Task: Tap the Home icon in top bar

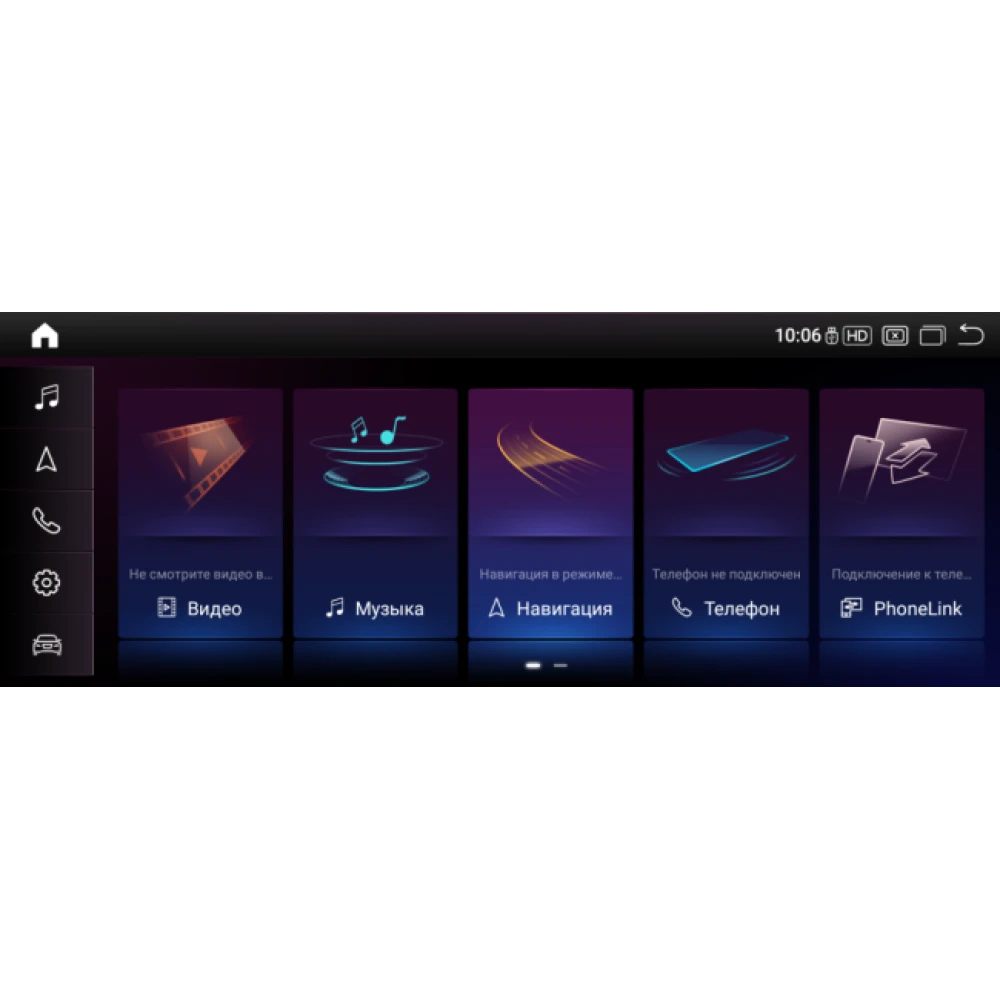Action: point(45,335)
